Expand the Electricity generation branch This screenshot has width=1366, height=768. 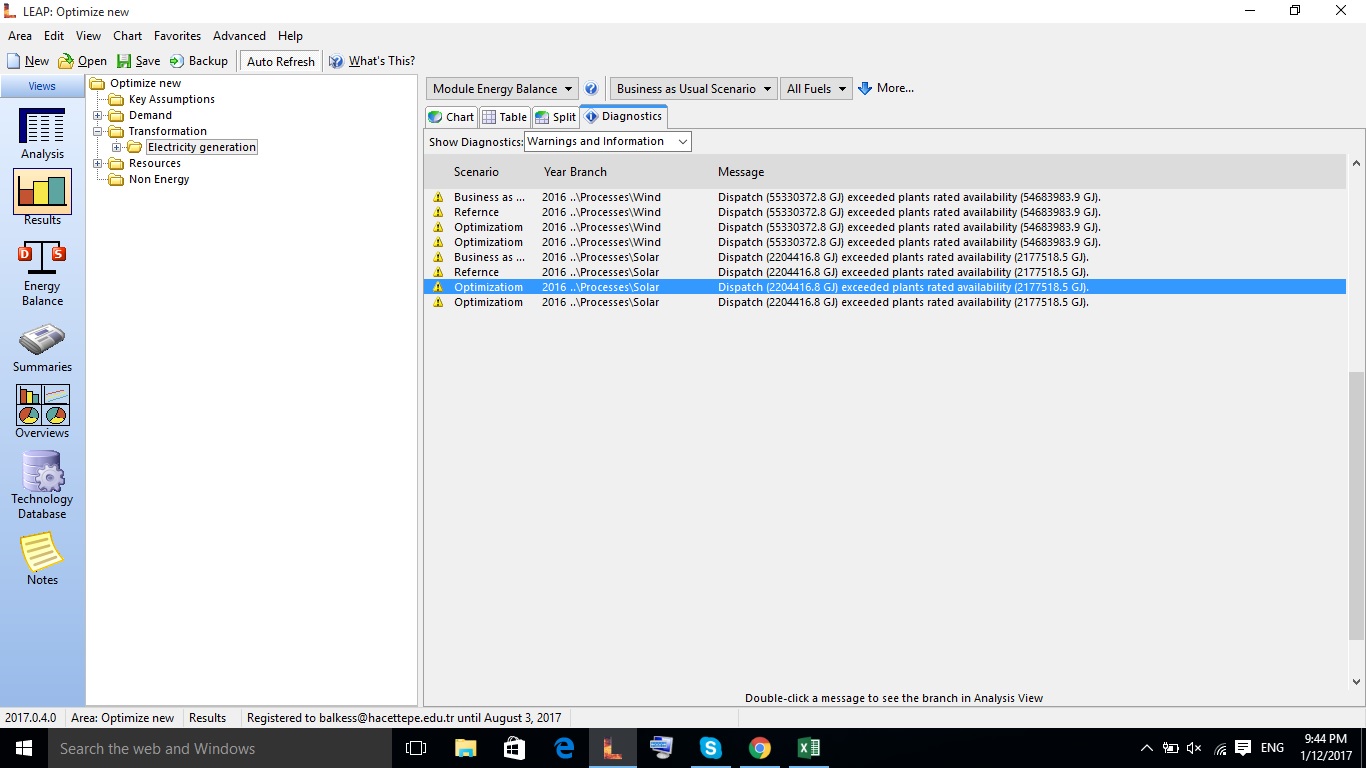click(116, 148)
